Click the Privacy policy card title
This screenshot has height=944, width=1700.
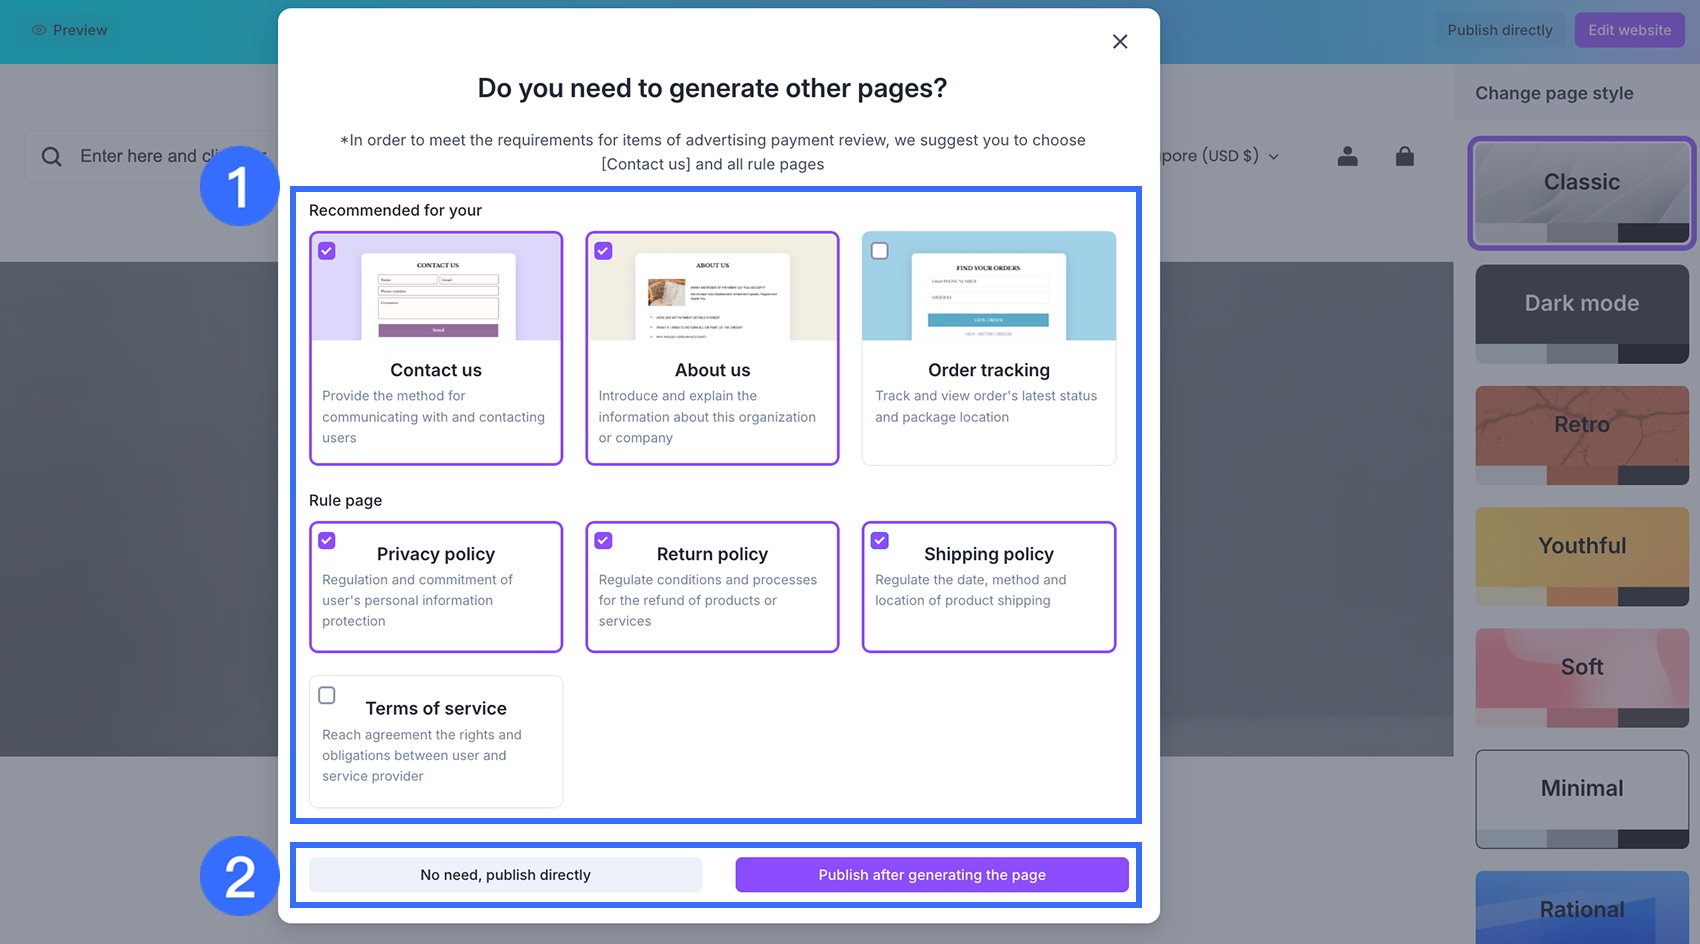(x=436, y=554)
